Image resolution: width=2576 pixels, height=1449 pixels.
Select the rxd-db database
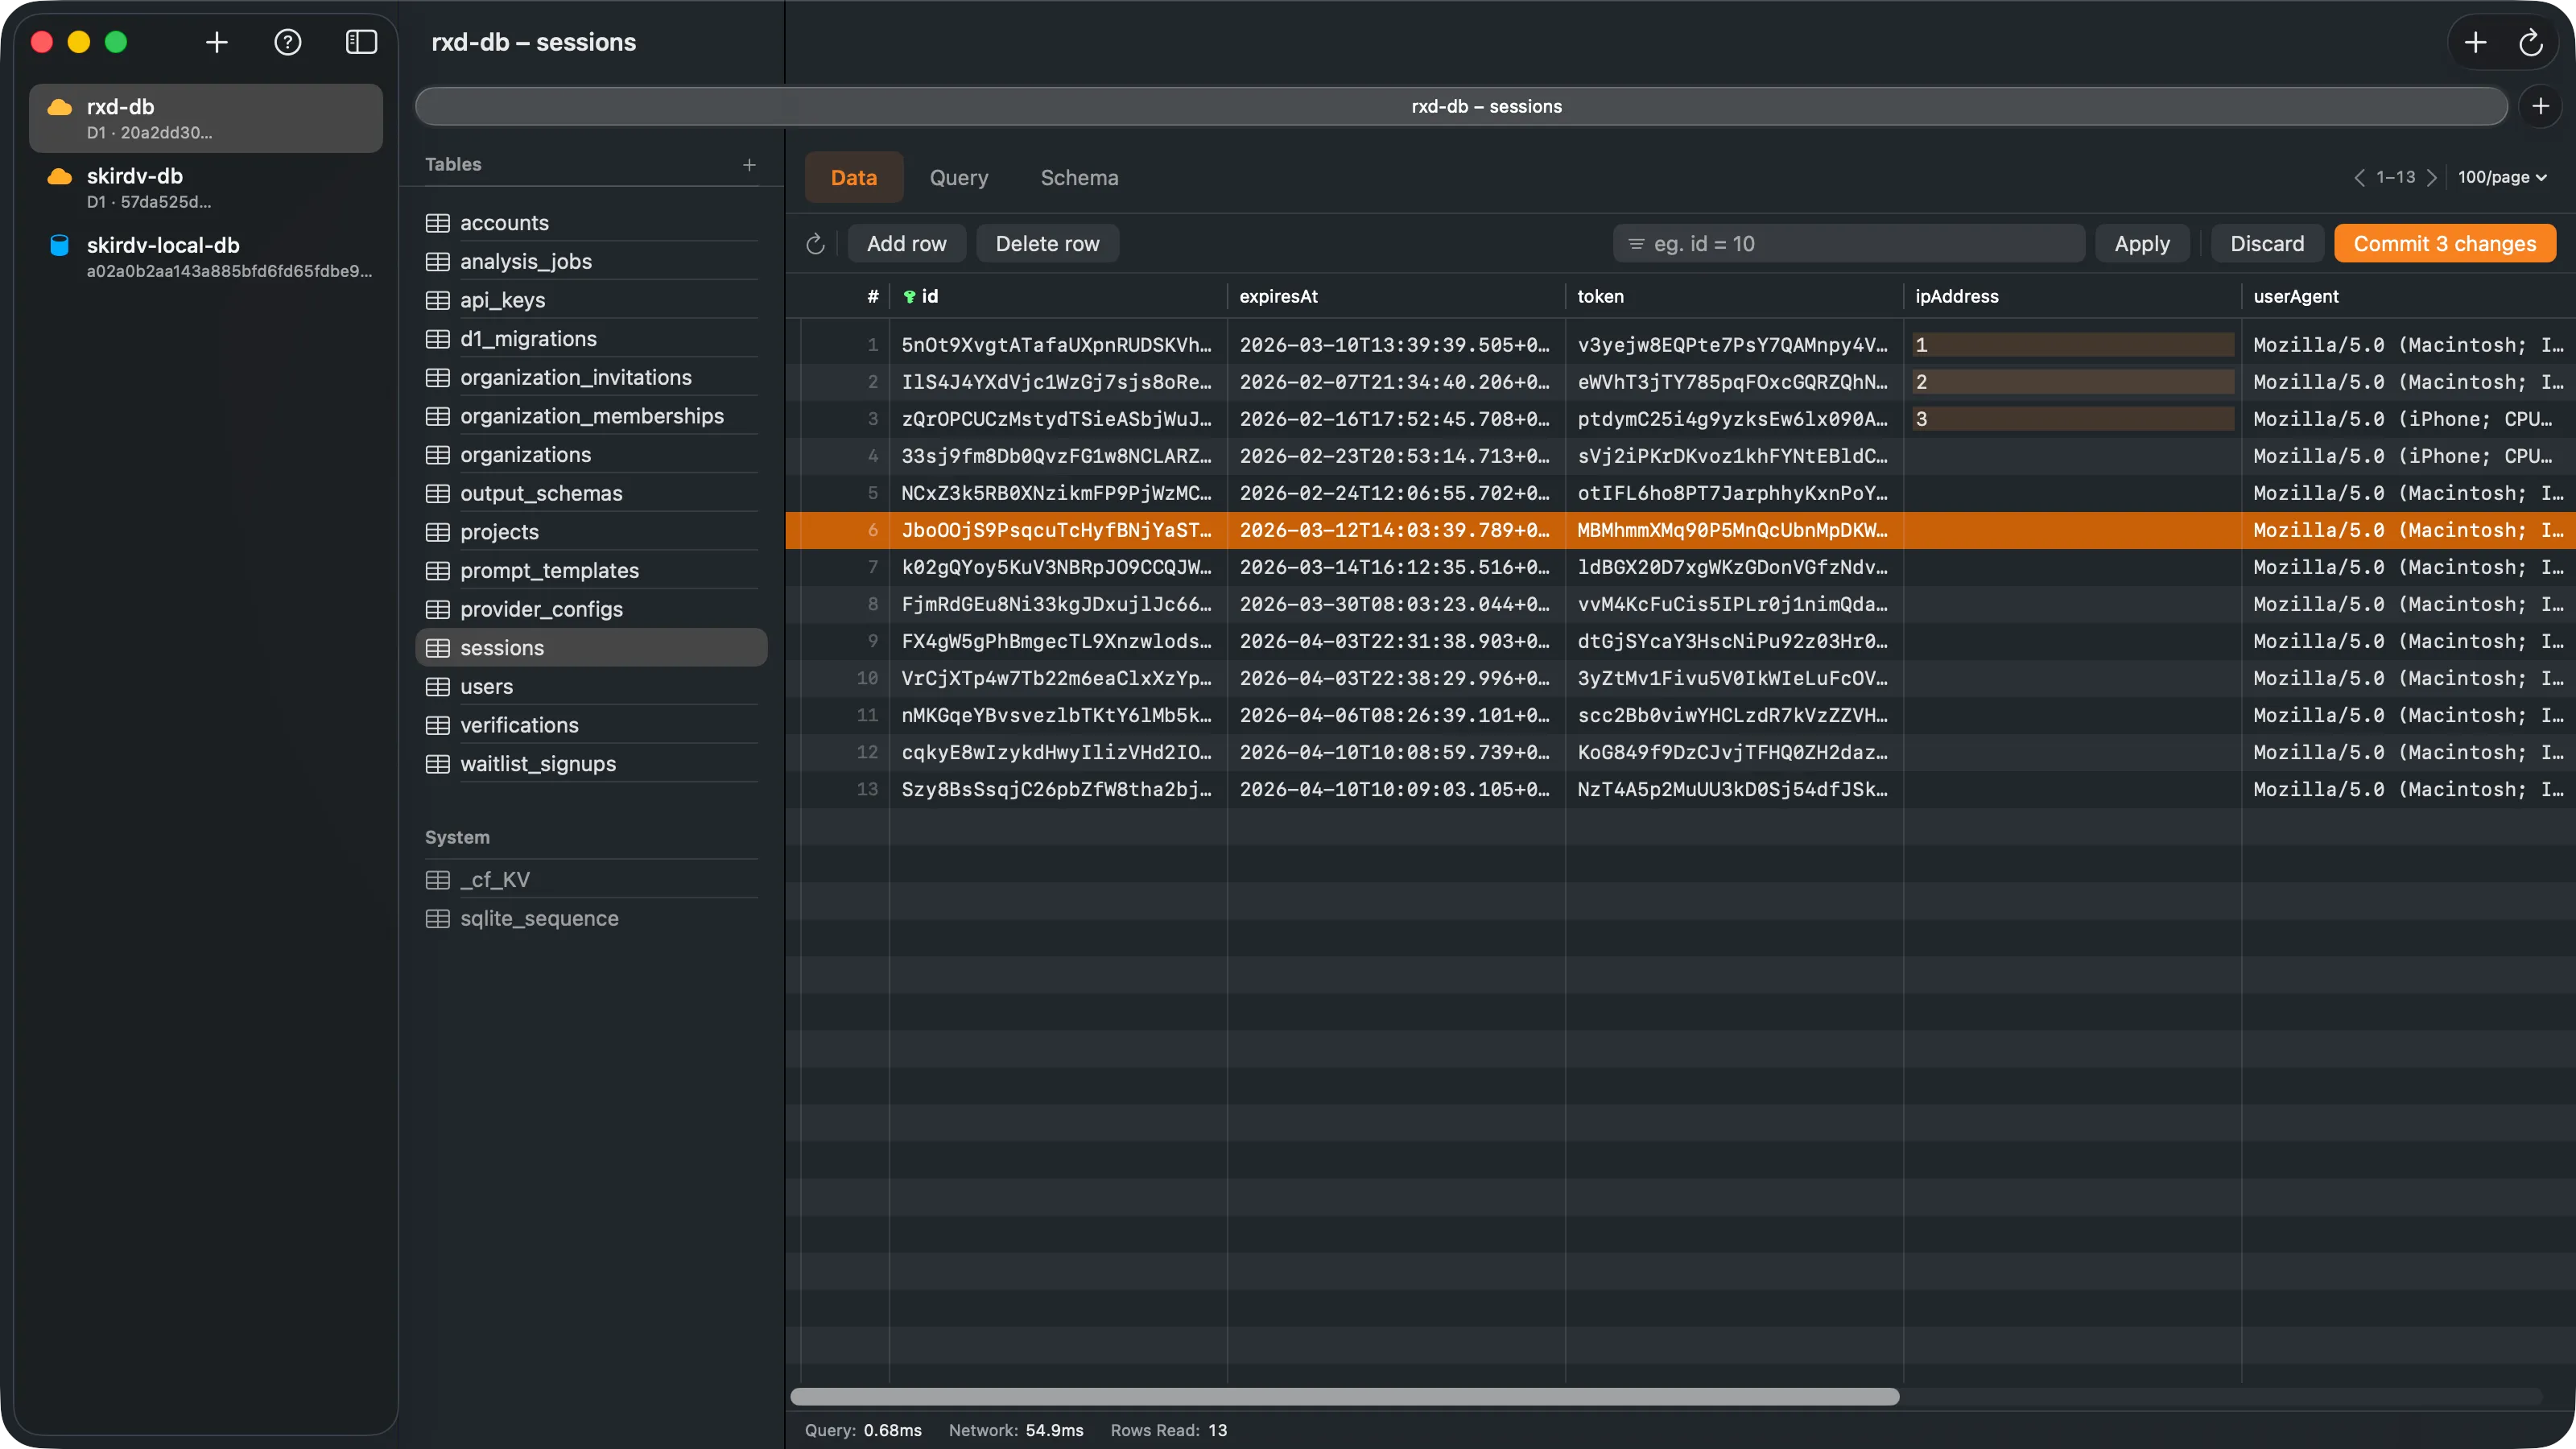pyautogui.click(x=205, y=117)
